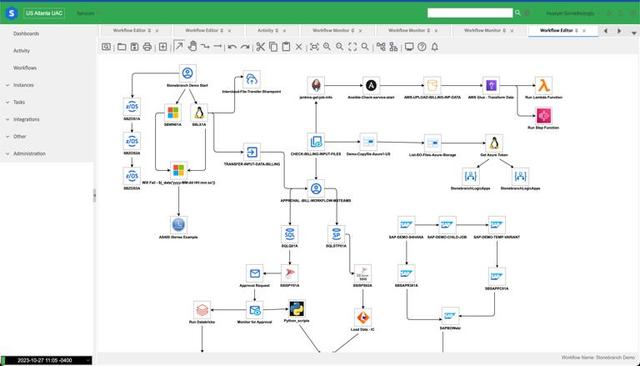Click the Undo arrow in toolbar
Image resolution: width=640 pixels, height=366 pixels.
point(232,47)
